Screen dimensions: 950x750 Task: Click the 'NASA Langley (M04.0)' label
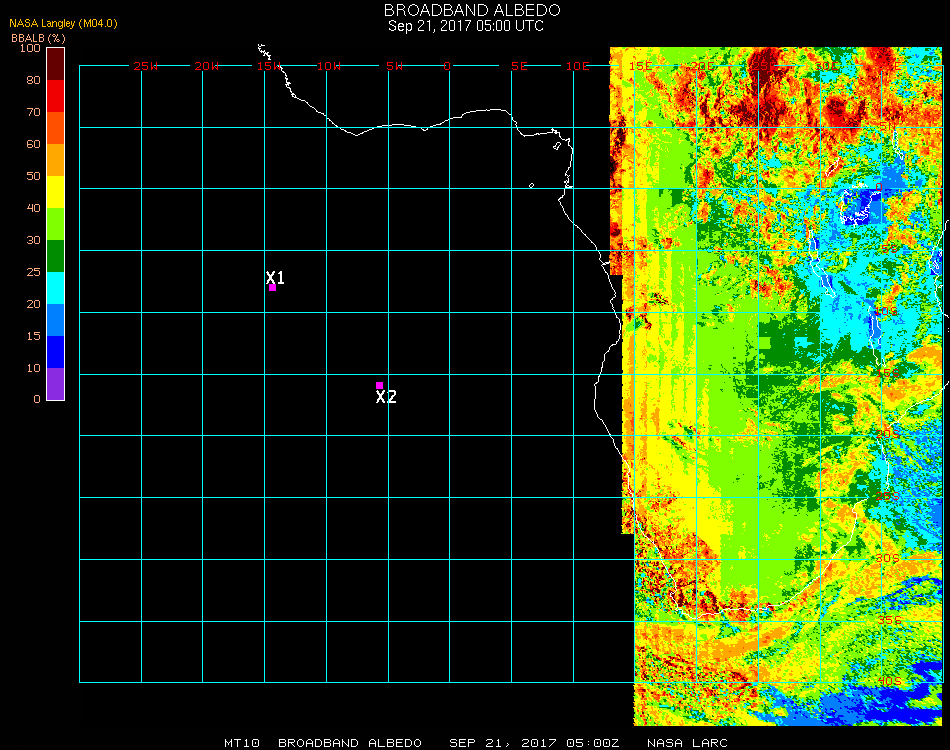[x=63, y=24]
